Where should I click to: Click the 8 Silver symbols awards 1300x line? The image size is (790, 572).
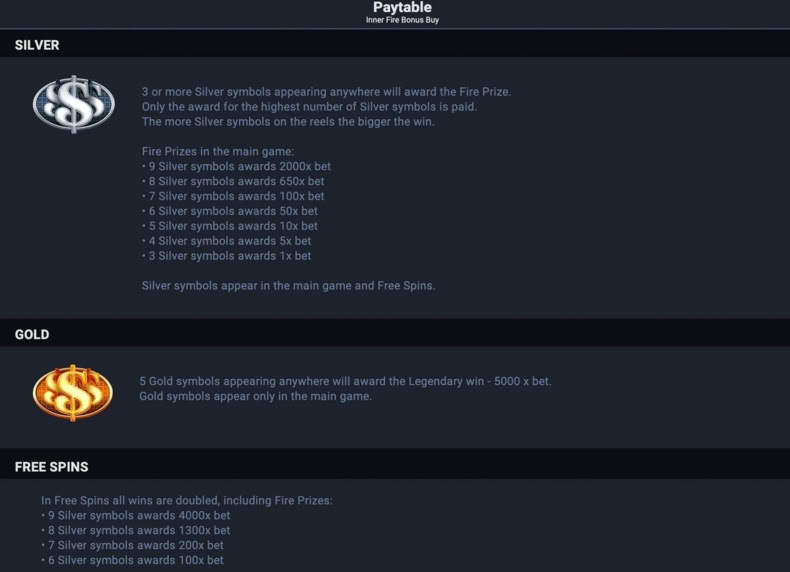click(x=136, y=531)
